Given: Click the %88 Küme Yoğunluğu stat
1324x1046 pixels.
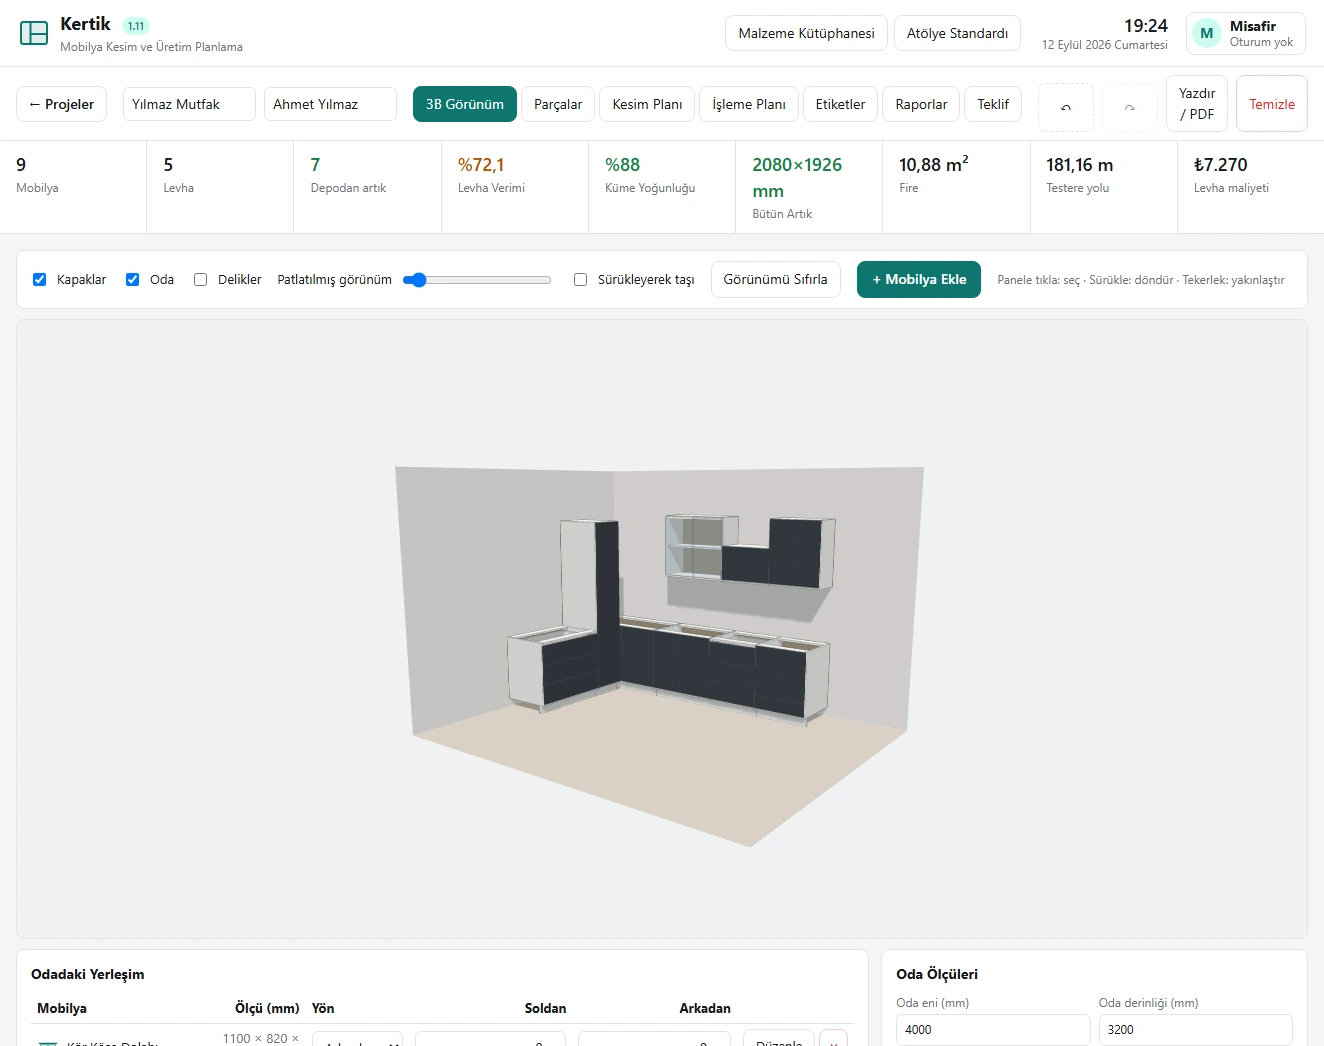Looking at the screenshot, I should point(662,187).
